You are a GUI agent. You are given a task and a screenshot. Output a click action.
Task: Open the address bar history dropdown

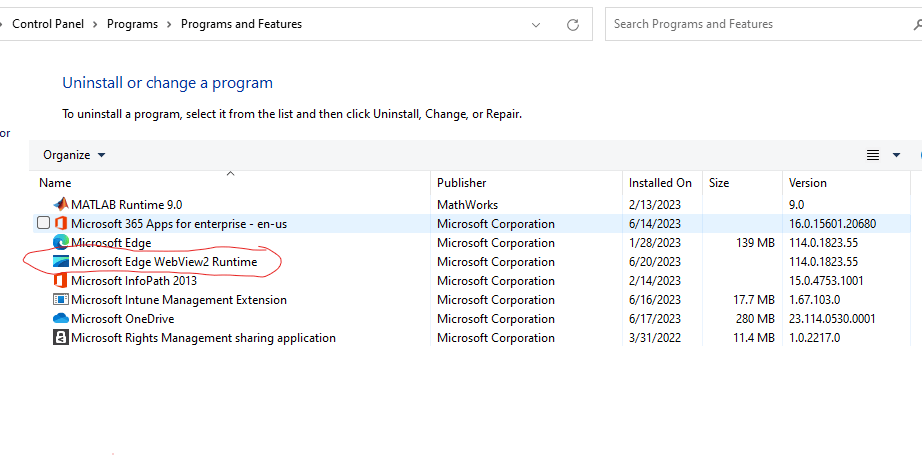[x=536, y=25]
